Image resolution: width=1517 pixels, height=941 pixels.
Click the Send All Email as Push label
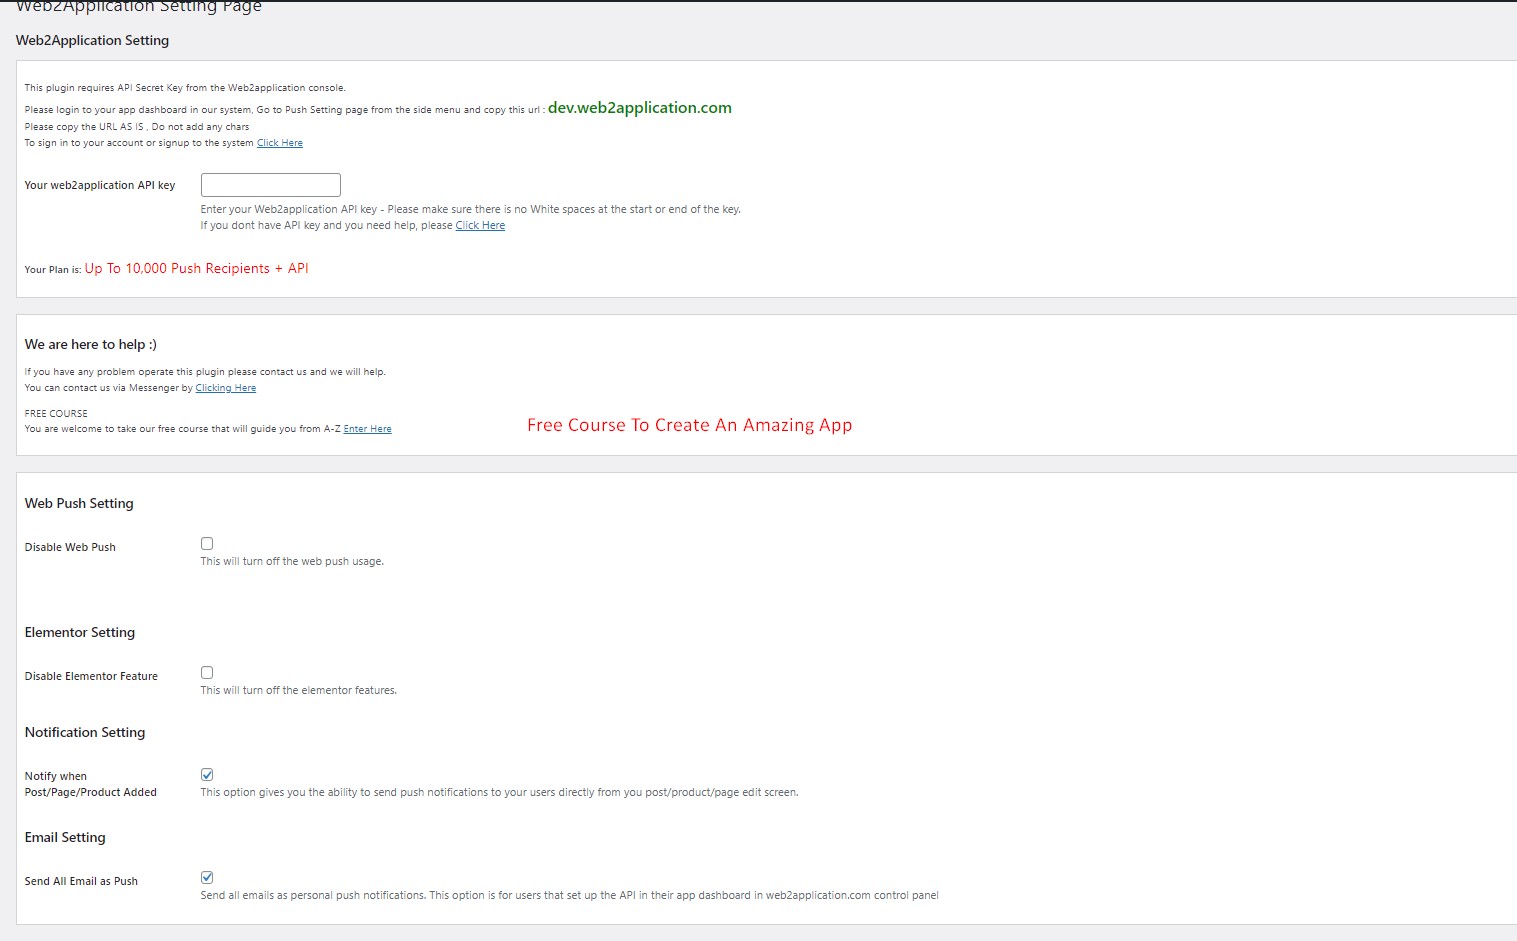click(81, 881)
